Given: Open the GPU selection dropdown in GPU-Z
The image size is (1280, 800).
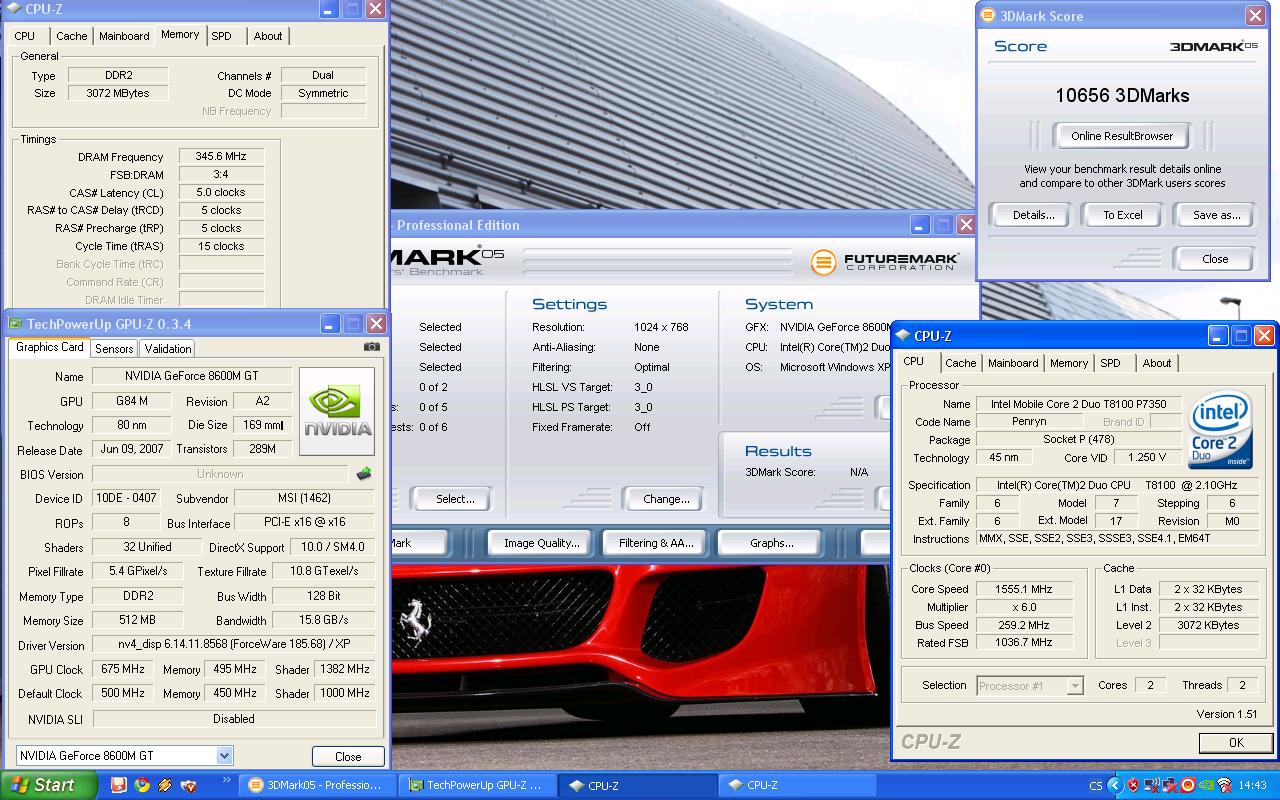Looking at the screenshot, I should (x=224, y=756).
